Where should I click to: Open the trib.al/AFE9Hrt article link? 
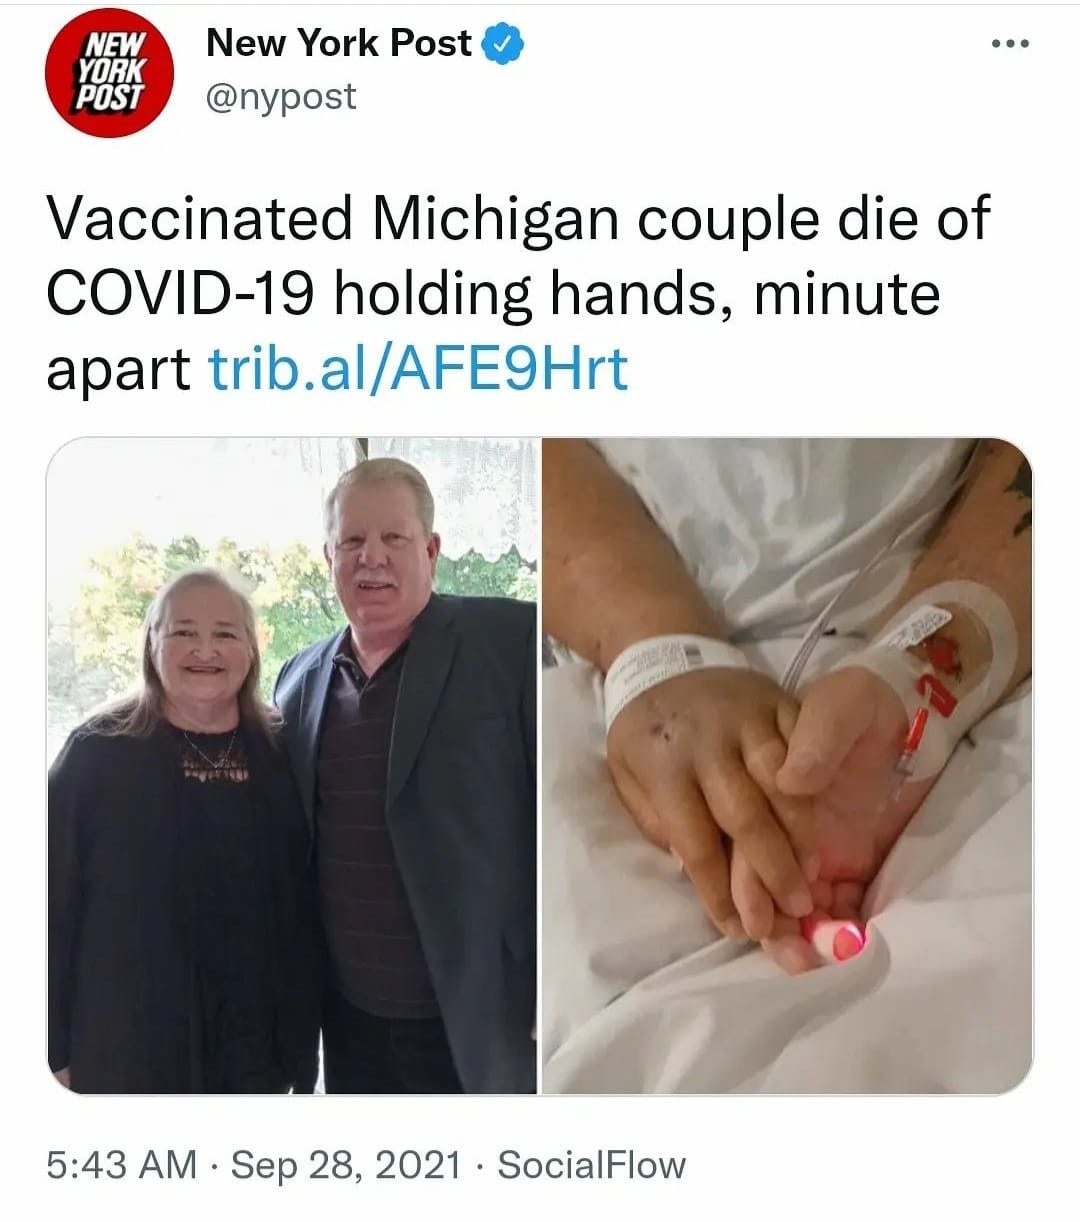[x=418, y=369]
